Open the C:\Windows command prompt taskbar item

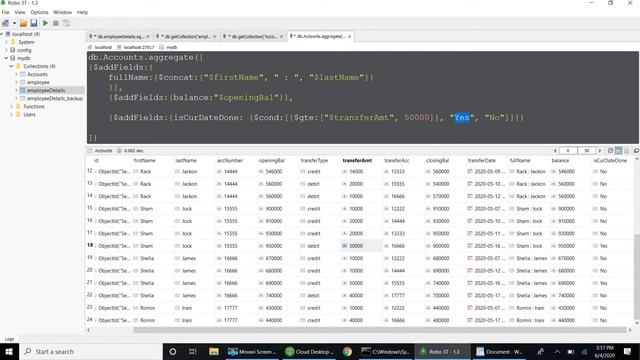point(386,351)
